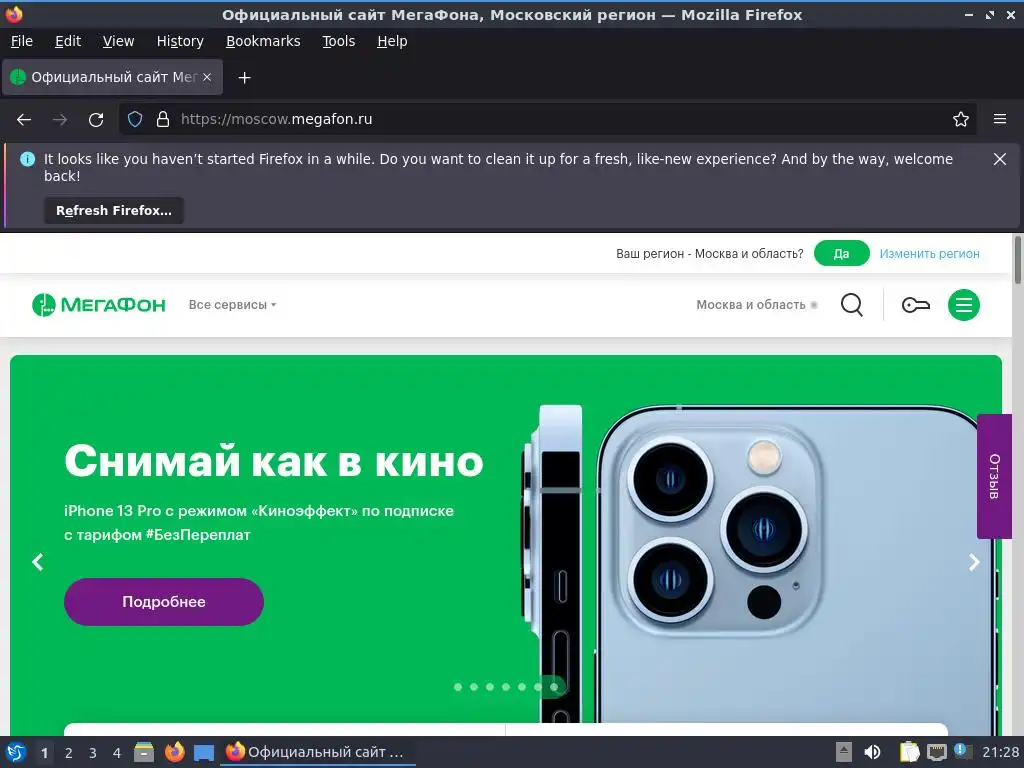
Task: Switch to virtual desktop 1
Action: tap(44, 753)
